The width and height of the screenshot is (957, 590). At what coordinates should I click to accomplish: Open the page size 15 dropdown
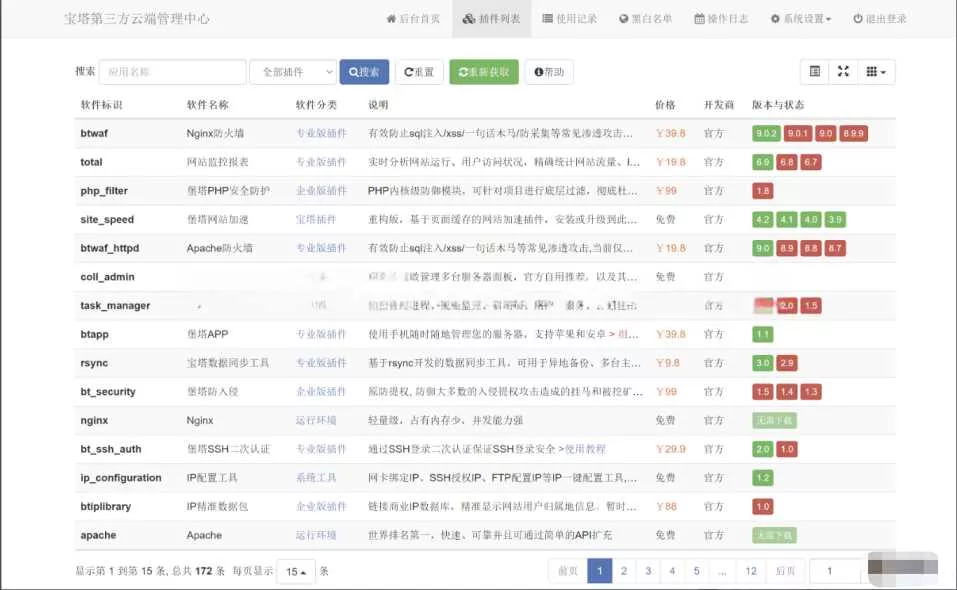[x=296, y=572]
